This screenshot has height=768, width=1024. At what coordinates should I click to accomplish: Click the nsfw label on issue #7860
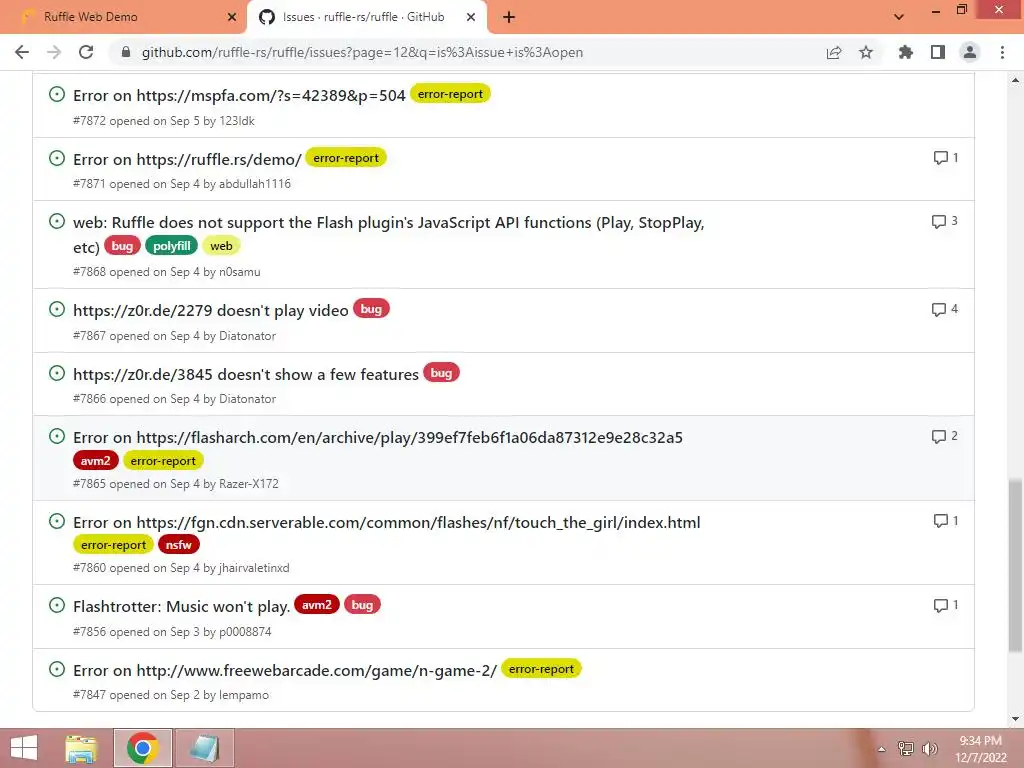pyautogui.click(x=178, y=545)
